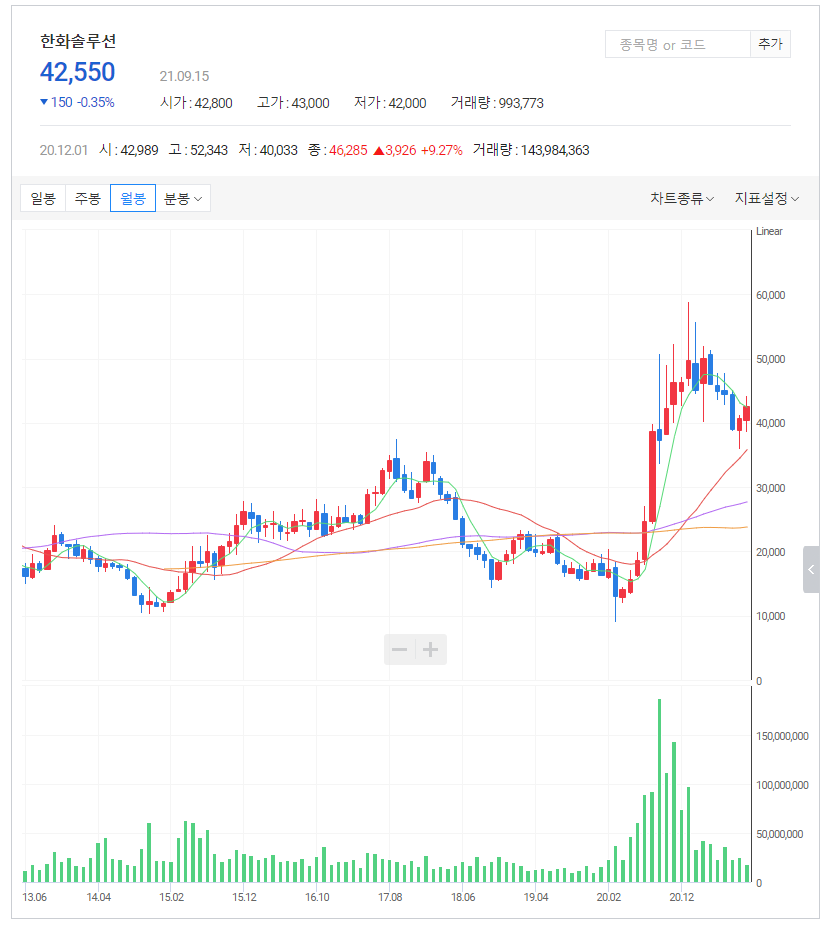Click the monthly volume 143,984,363
Image resolution: width=826 pixels, height=925 pixels.
tap(555, 150)
